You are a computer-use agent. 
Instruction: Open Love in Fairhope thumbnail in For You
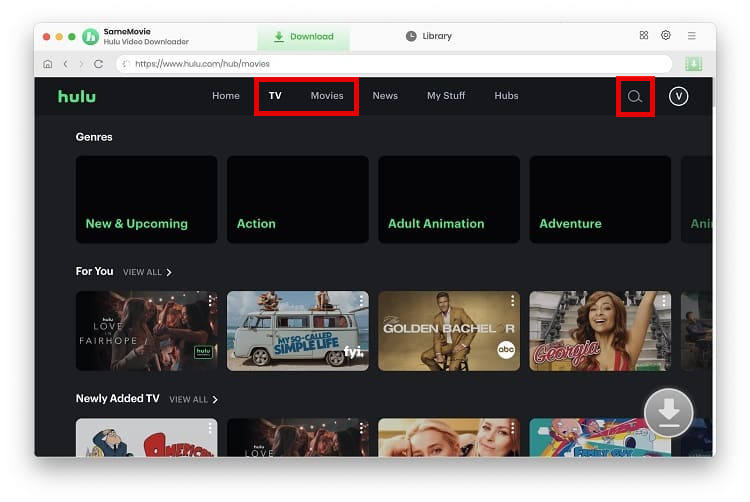click(146, 331)
